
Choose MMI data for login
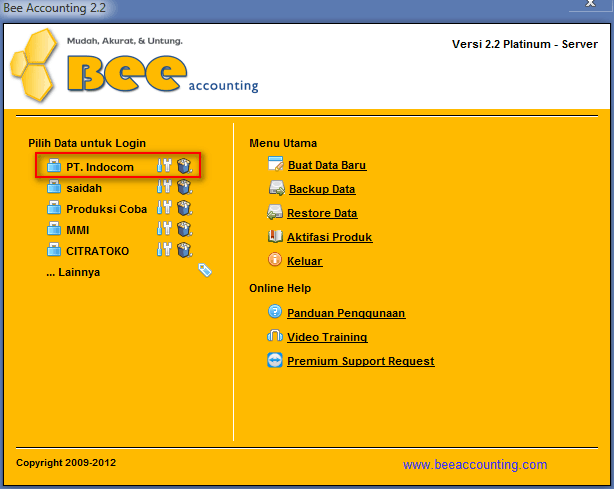tap(78, 230)
